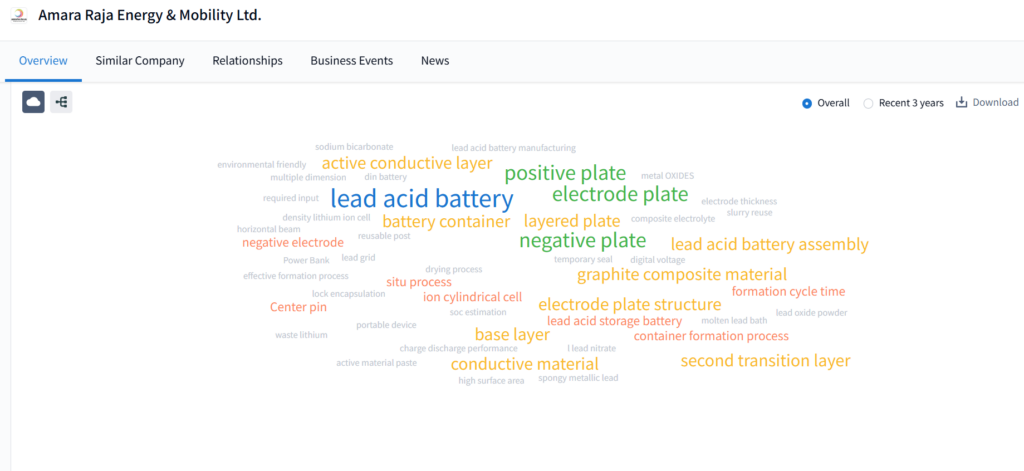The width and height of the screenshot is (1024, 471).
Task: Open the News tab
Action: [x=435, y=61]
